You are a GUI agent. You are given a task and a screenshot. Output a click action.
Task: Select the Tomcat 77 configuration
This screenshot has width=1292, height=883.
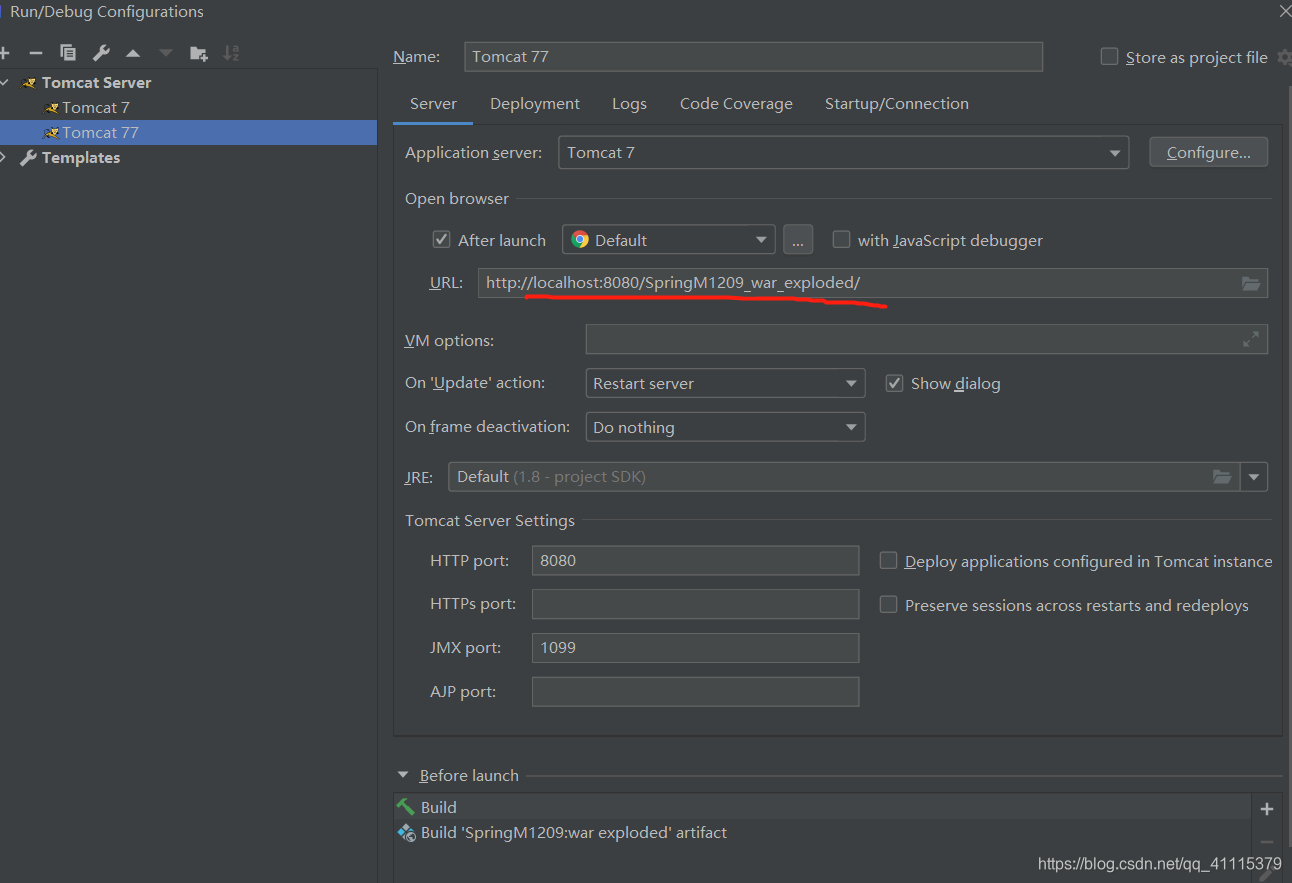[x=188, y=132]
